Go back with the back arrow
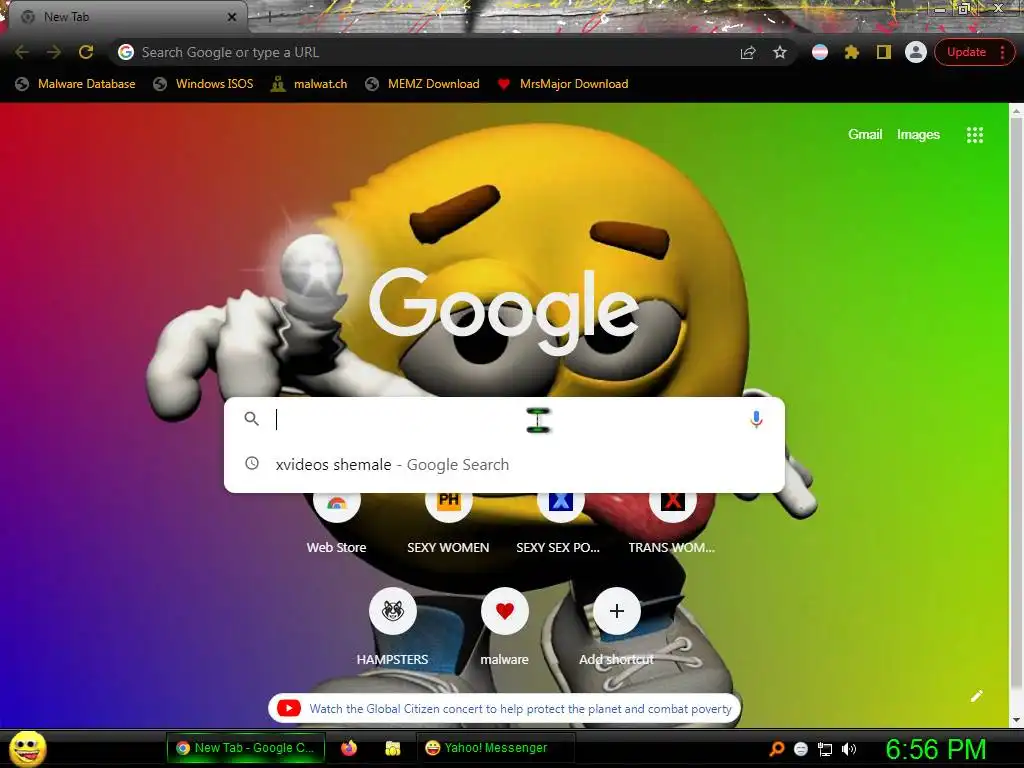This screenshot has width=1024, height=768. point(22,52)
